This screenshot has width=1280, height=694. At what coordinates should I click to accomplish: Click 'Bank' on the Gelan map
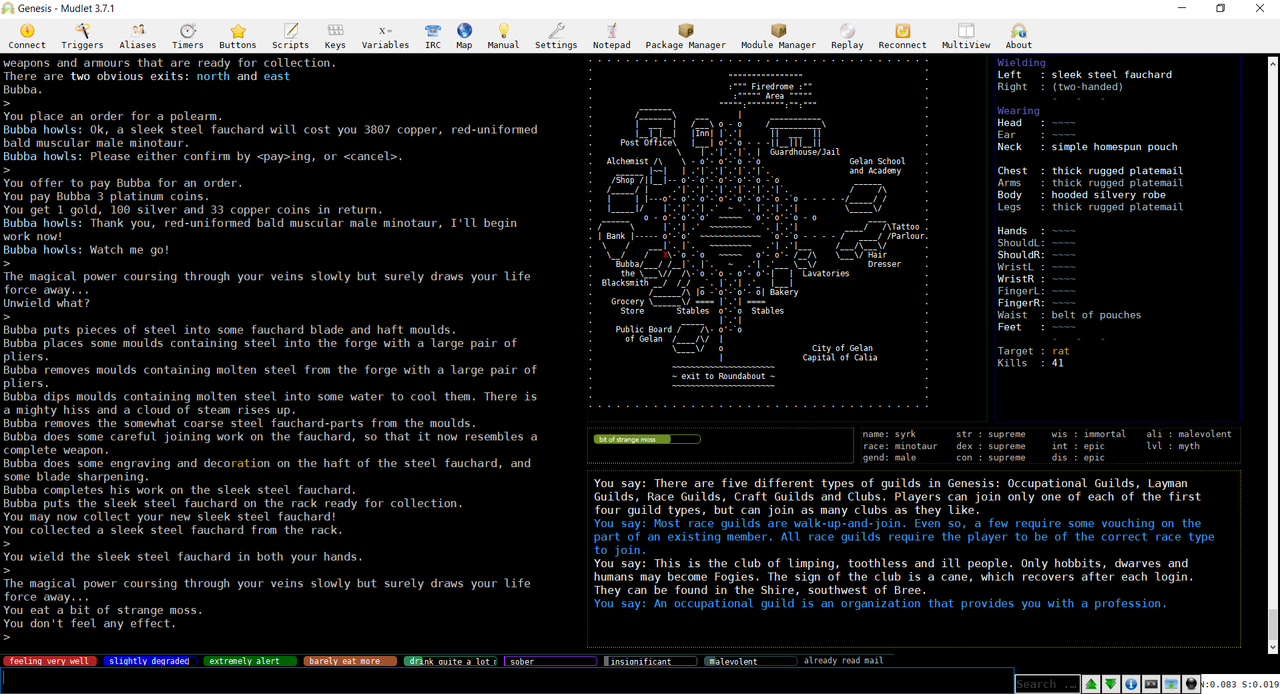(x=615, y=236)
